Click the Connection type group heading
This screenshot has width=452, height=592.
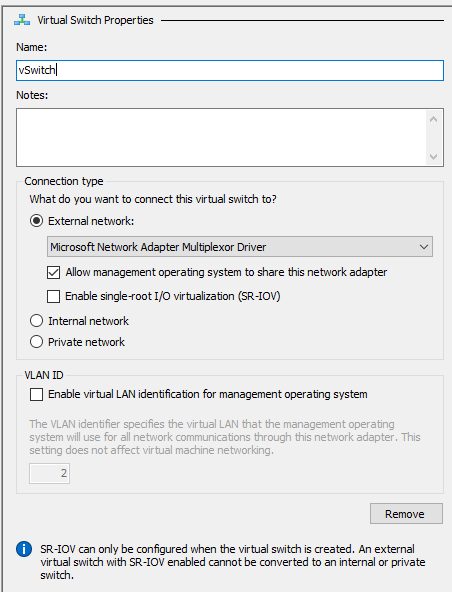coord(64,181)
